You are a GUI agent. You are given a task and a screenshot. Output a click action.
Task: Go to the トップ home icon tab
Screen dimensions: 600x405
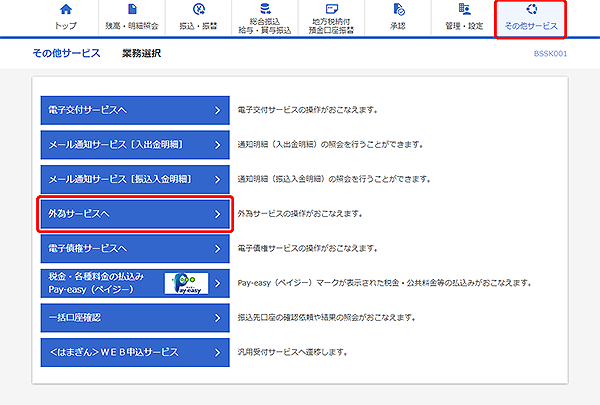(66, 18)
